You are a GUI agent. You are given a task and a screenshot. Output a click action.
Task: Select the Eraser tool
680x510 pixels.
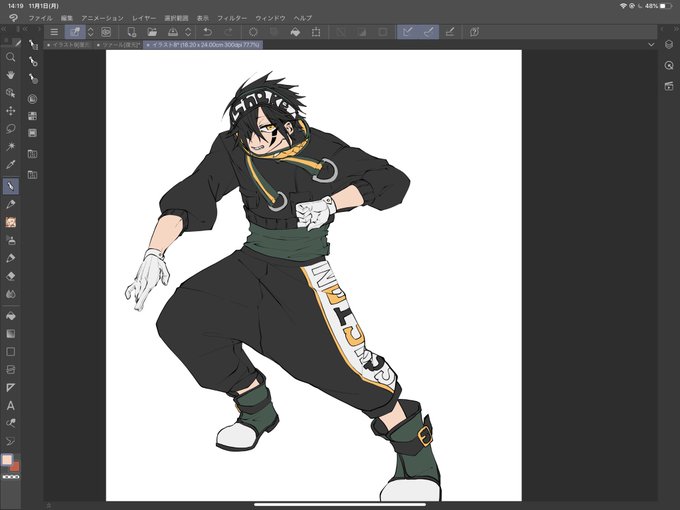click(x=10, y=276)
